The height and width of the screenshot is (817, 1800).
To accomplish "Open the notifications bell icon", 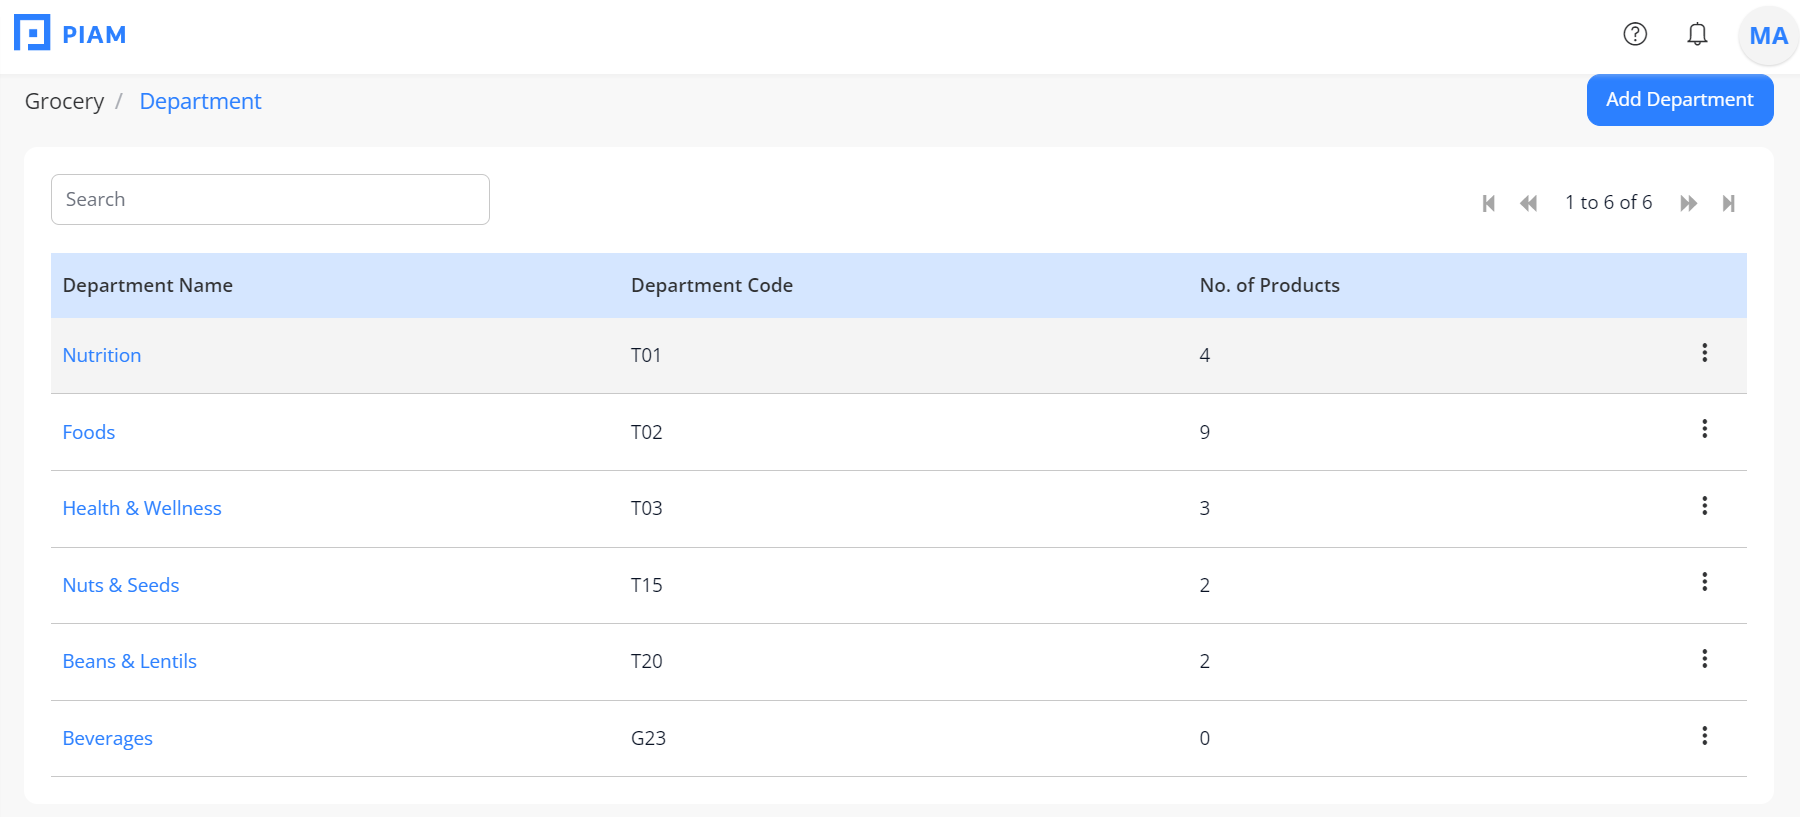I will 1697,34.
